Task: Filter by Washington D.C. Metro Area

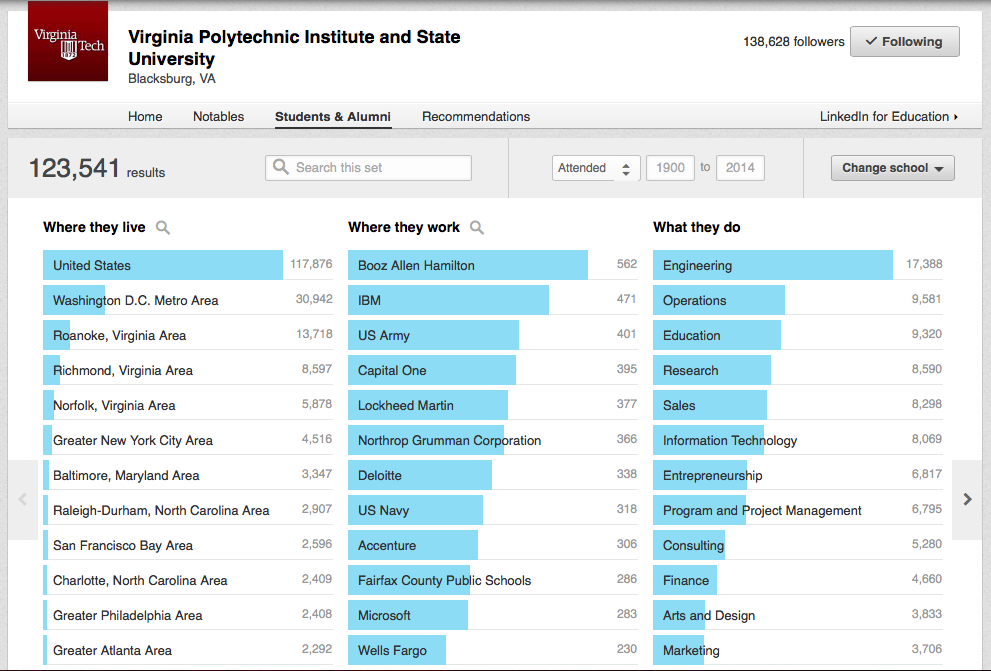Action: tap(188, 300)
